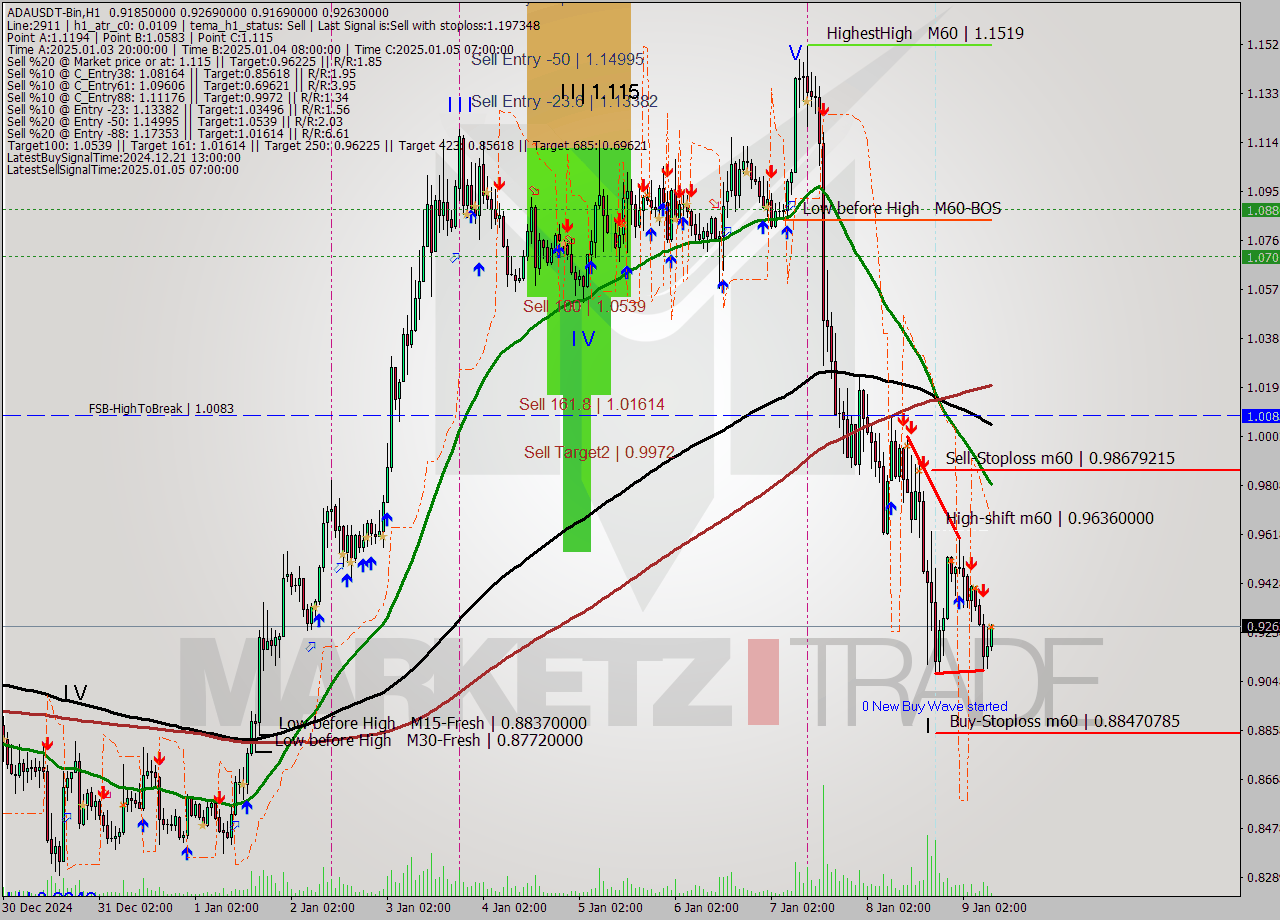
Task: Click the 'Sell %10 @ Entry -23' line
Action: click(x=177, y=109)
